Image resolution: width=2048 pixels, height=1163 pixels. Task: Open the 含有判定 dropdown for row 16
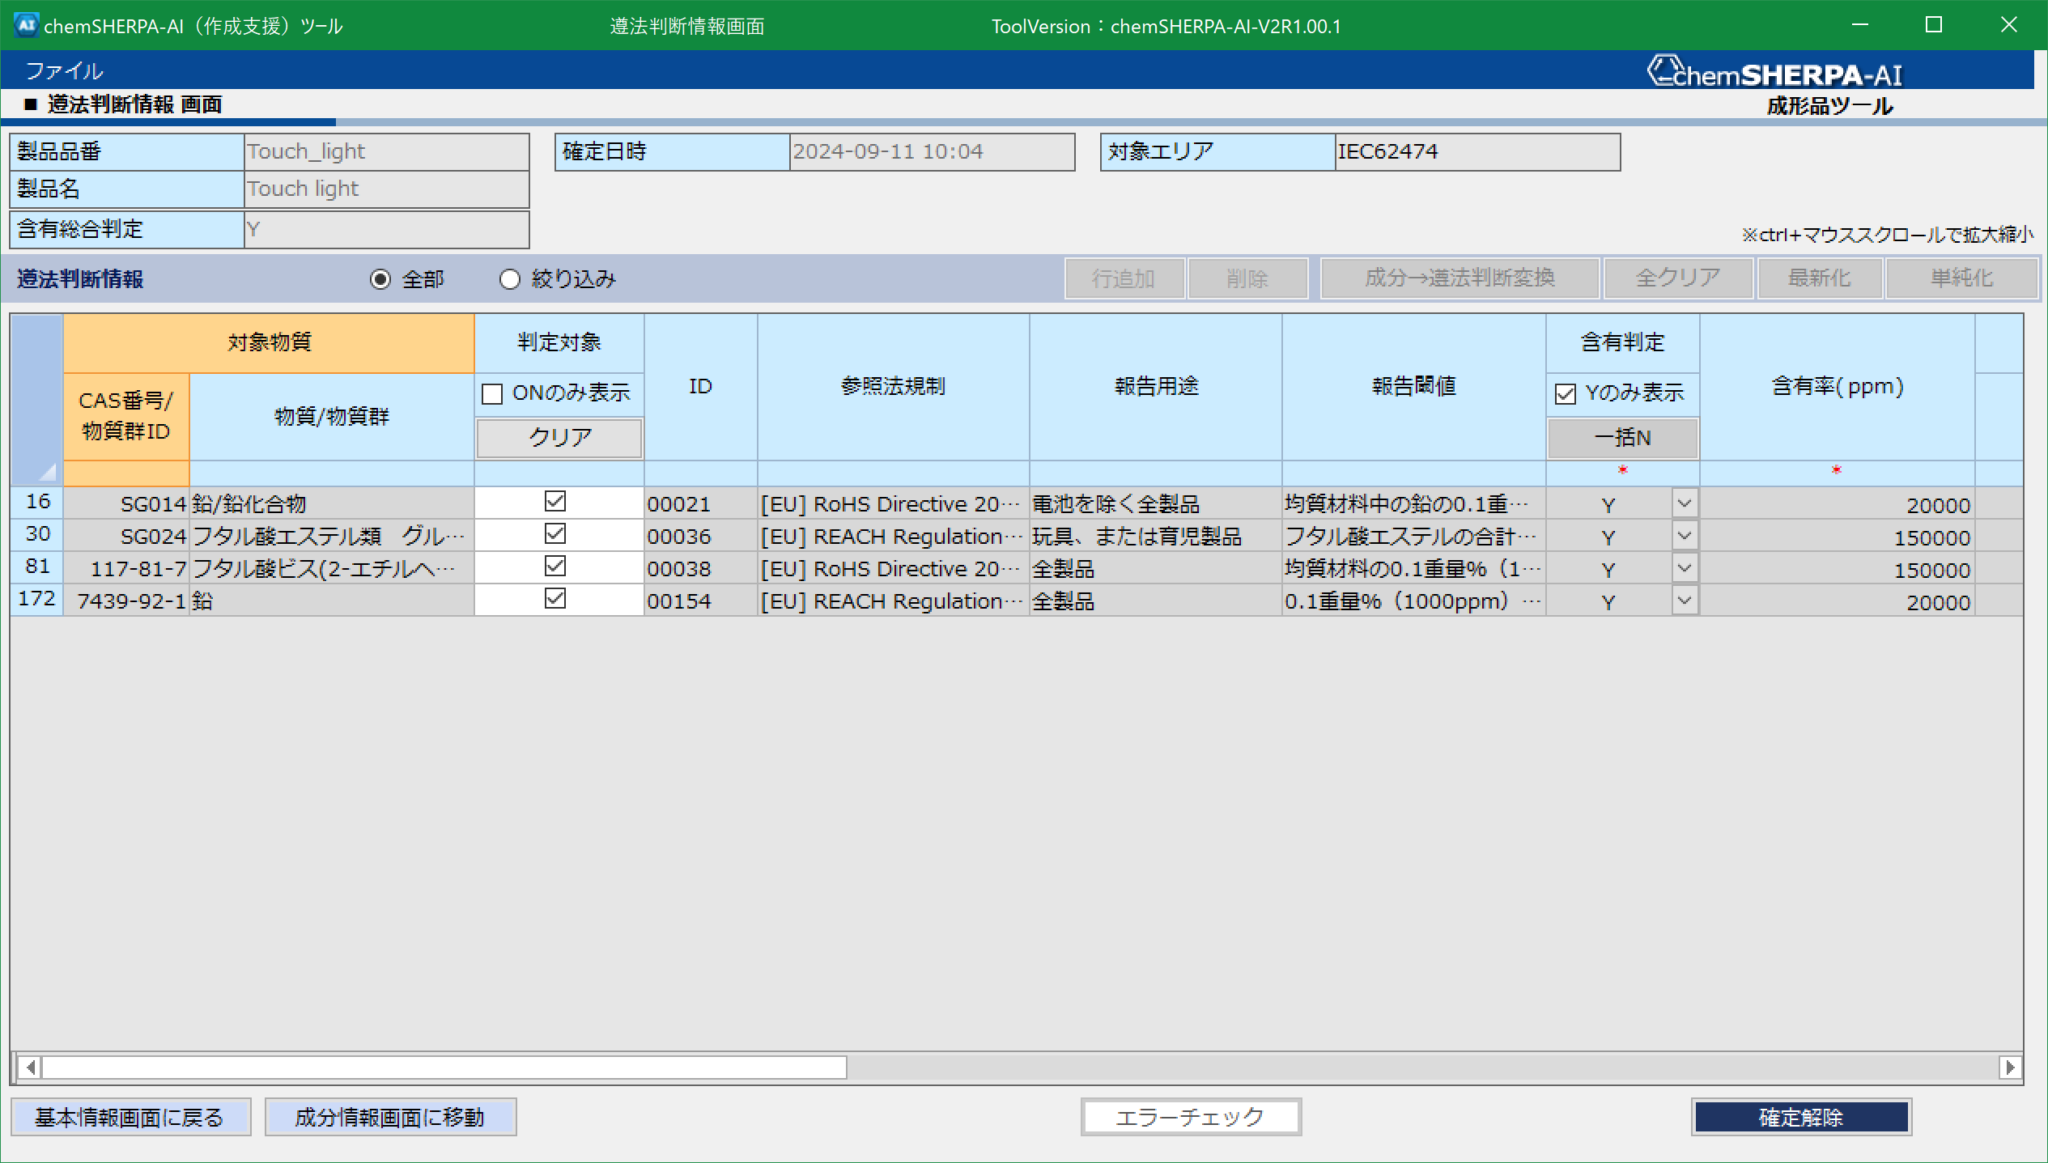[1685, 503]
